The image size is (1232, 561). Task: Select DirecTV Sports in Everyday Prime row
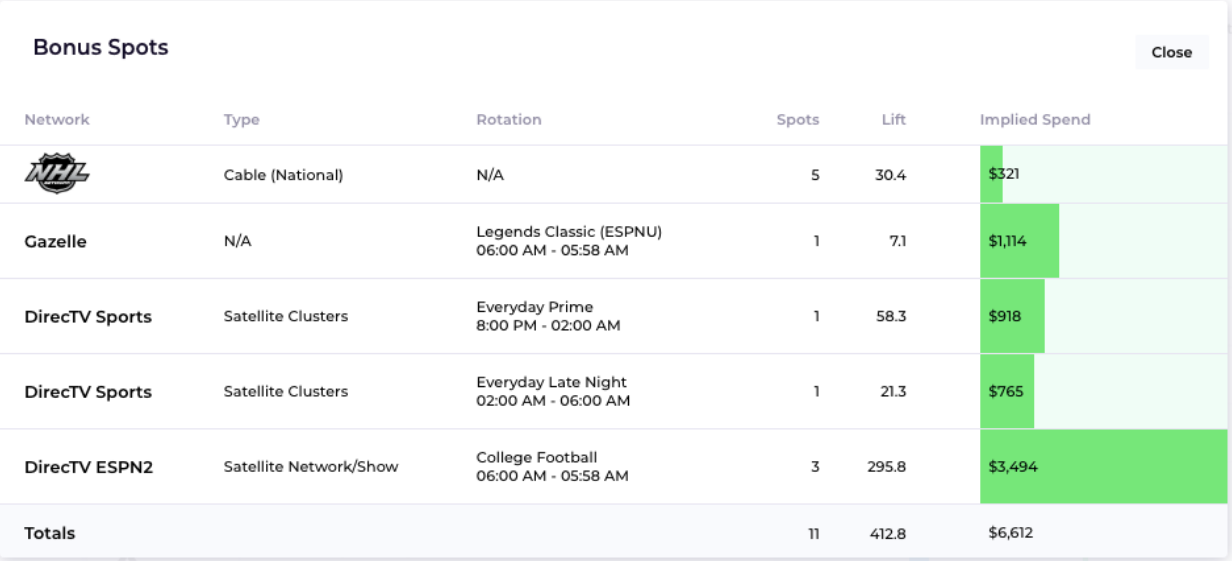(x=88, y=317)
